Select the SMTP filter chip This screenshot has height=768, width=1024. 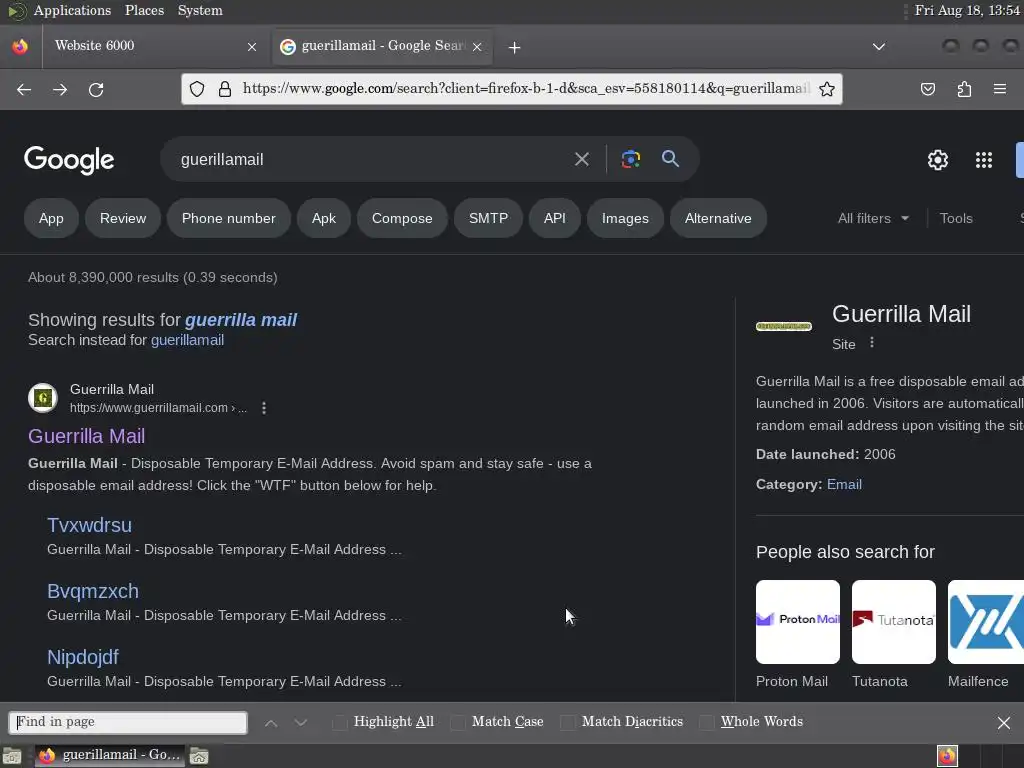[x=488, y=218]
